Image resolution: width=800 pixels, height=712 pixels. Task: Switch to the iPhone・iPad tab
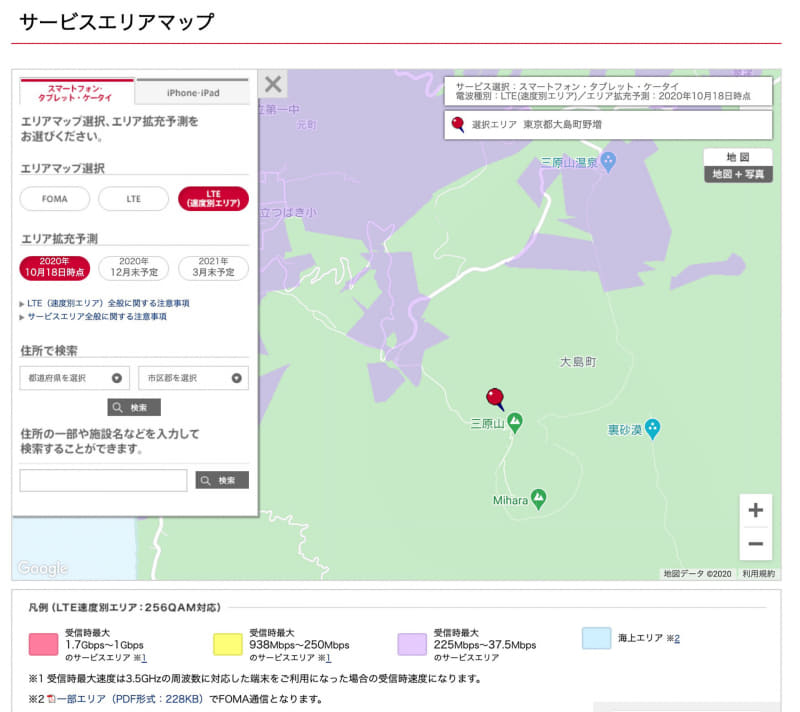tap(193, 93)
